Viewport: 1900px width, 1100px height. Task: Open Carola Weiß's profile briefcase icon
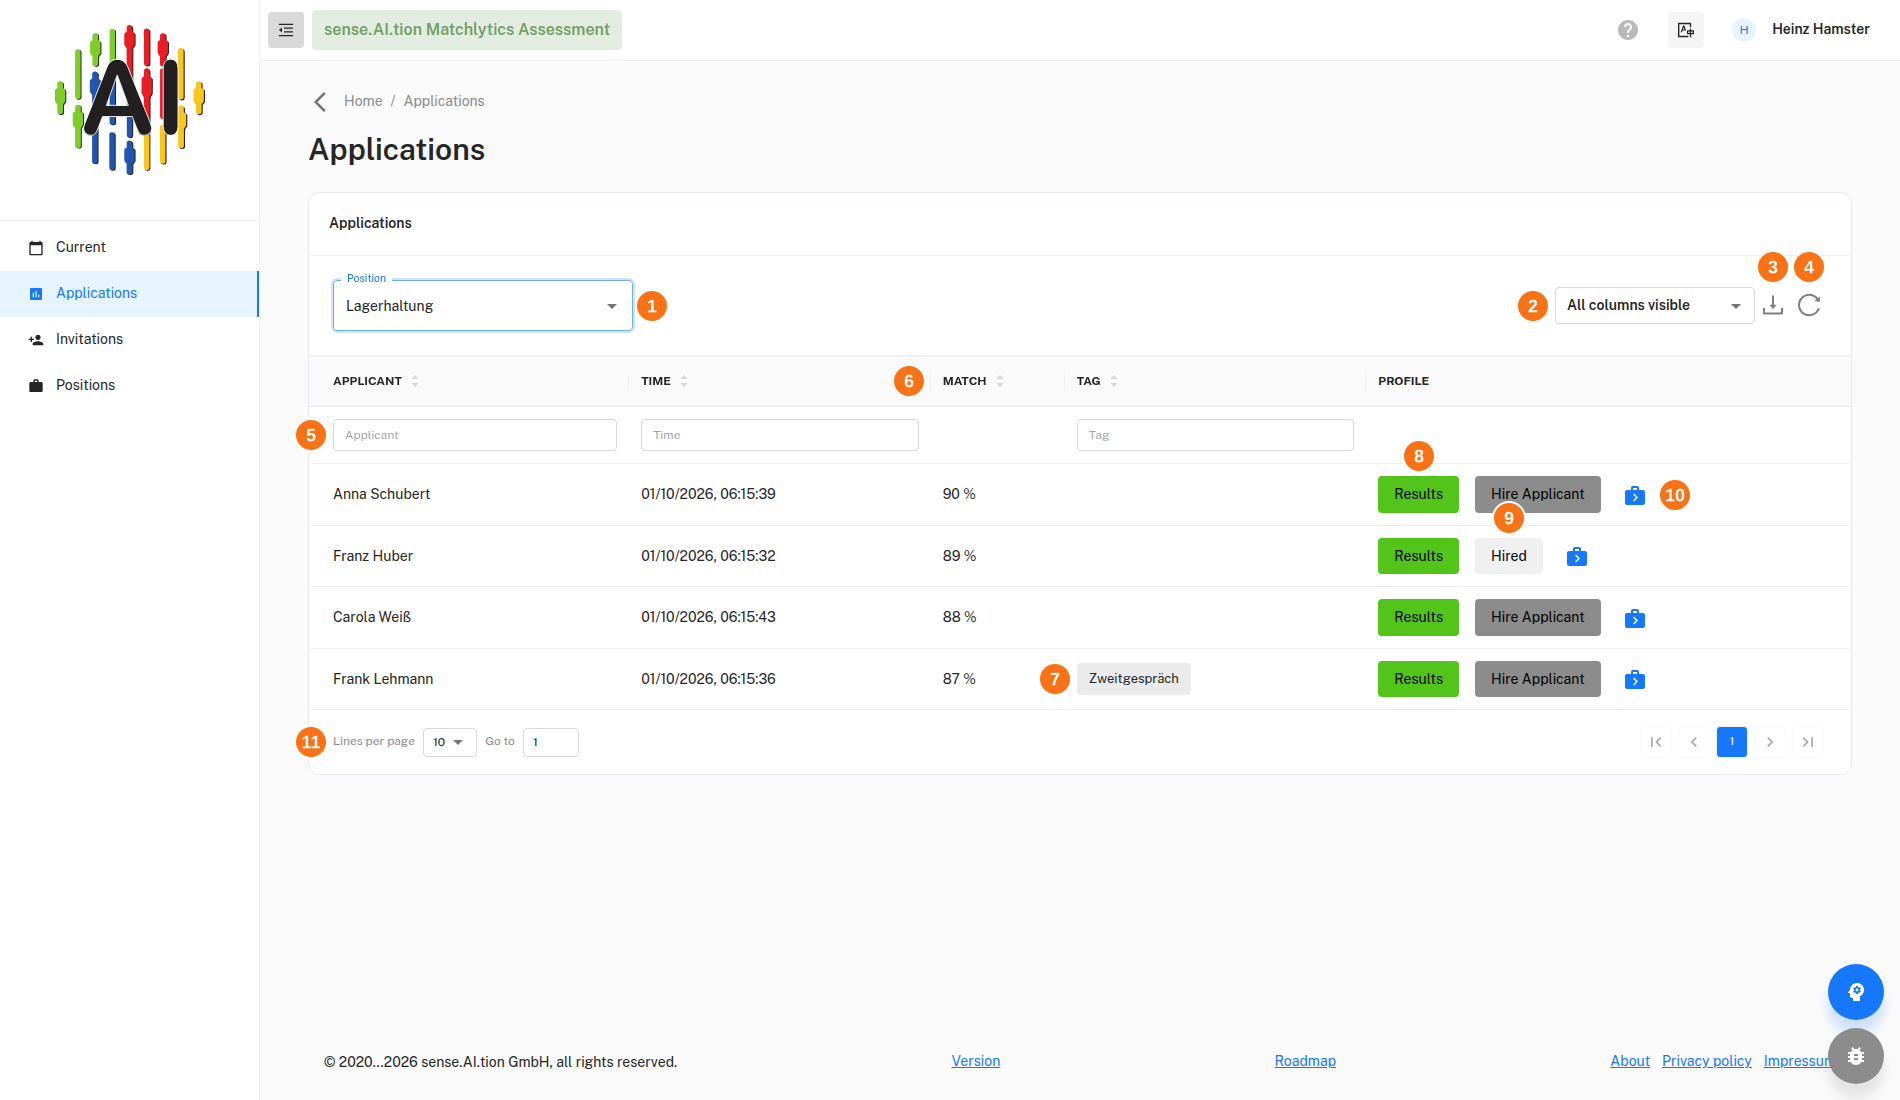click(1635, 618)
